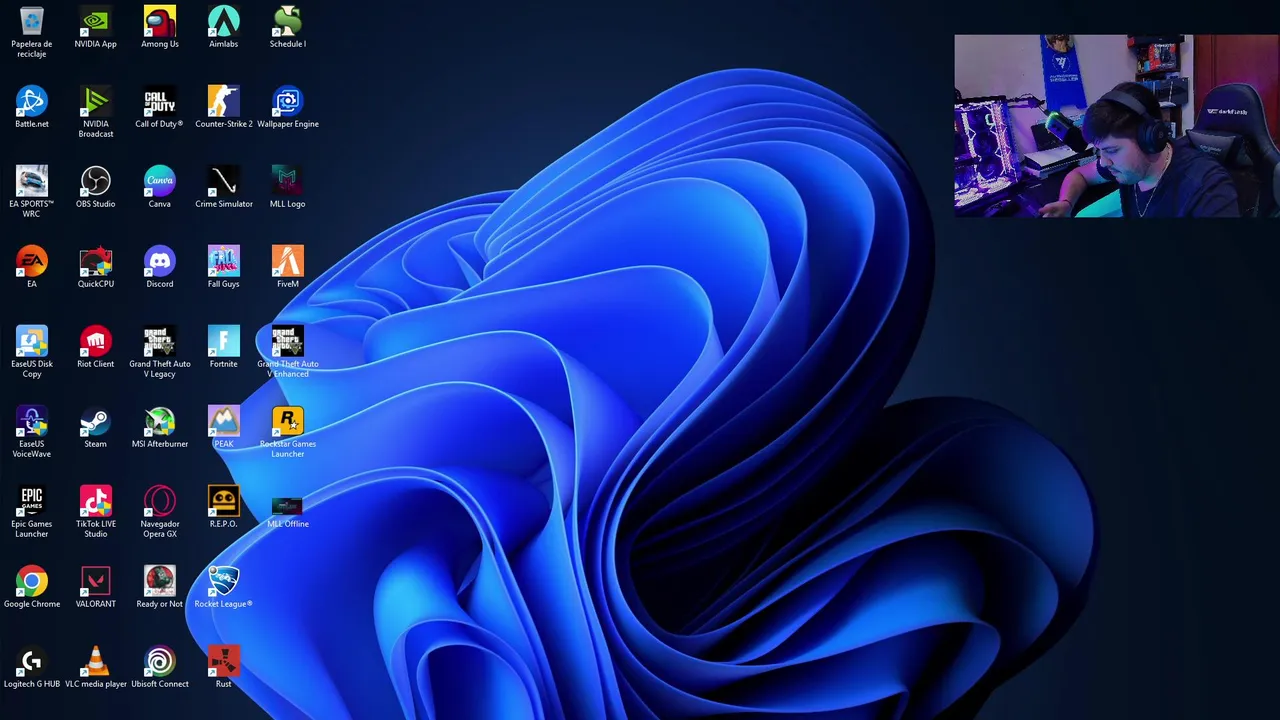Open the MLL Offline file icon
This screenshot has width=1280, height=720.
(x=287, y=505)
